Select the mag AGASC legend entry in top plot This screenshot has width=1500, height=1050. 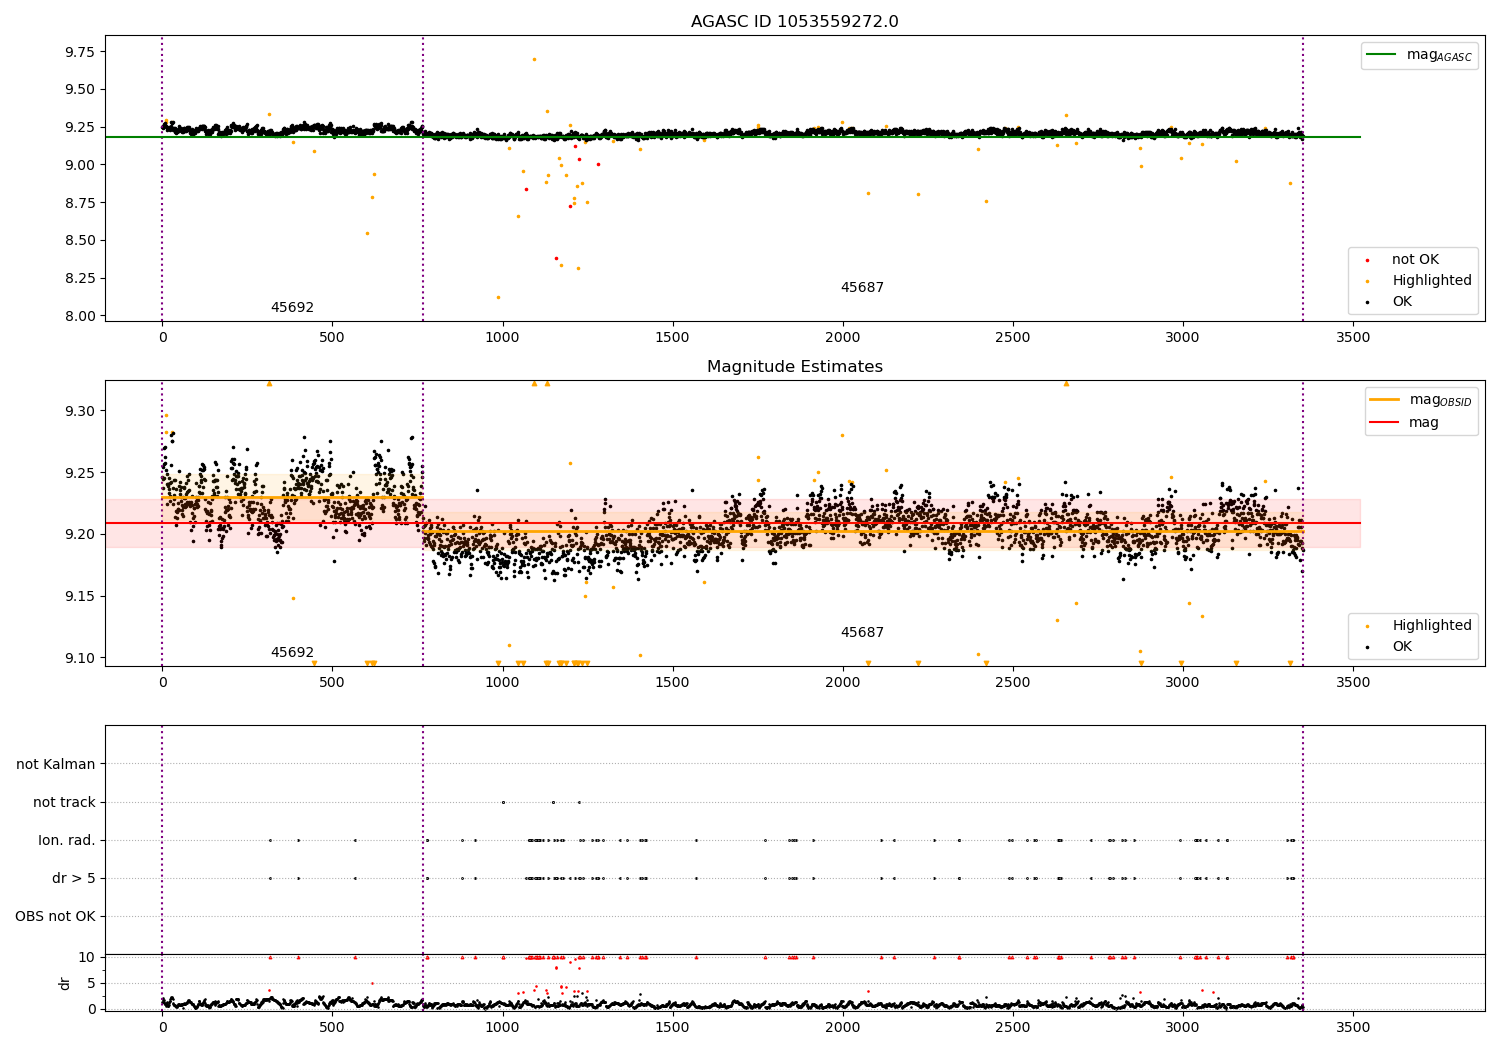(x=1419, y=55)
